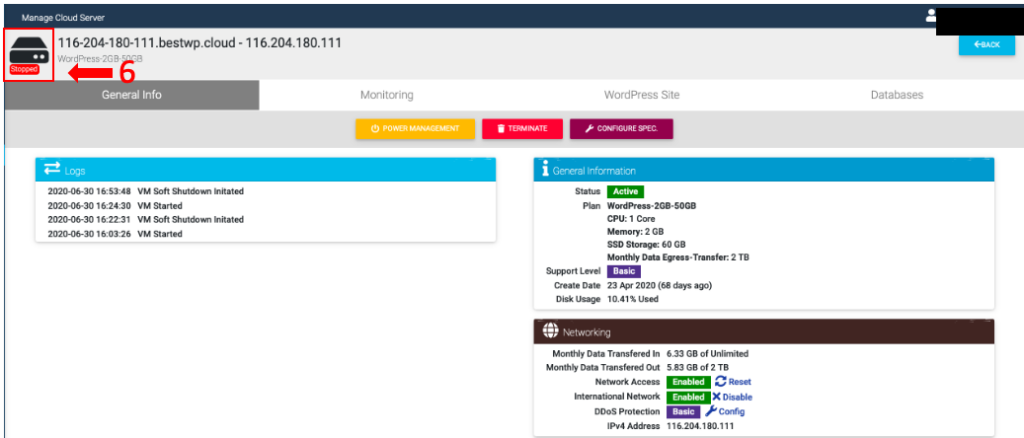This screenshot has width=1024, height=438.
Task: Click Monthly Data Transfered Out value 5.83 GB
Action: [x=697, y=368]
